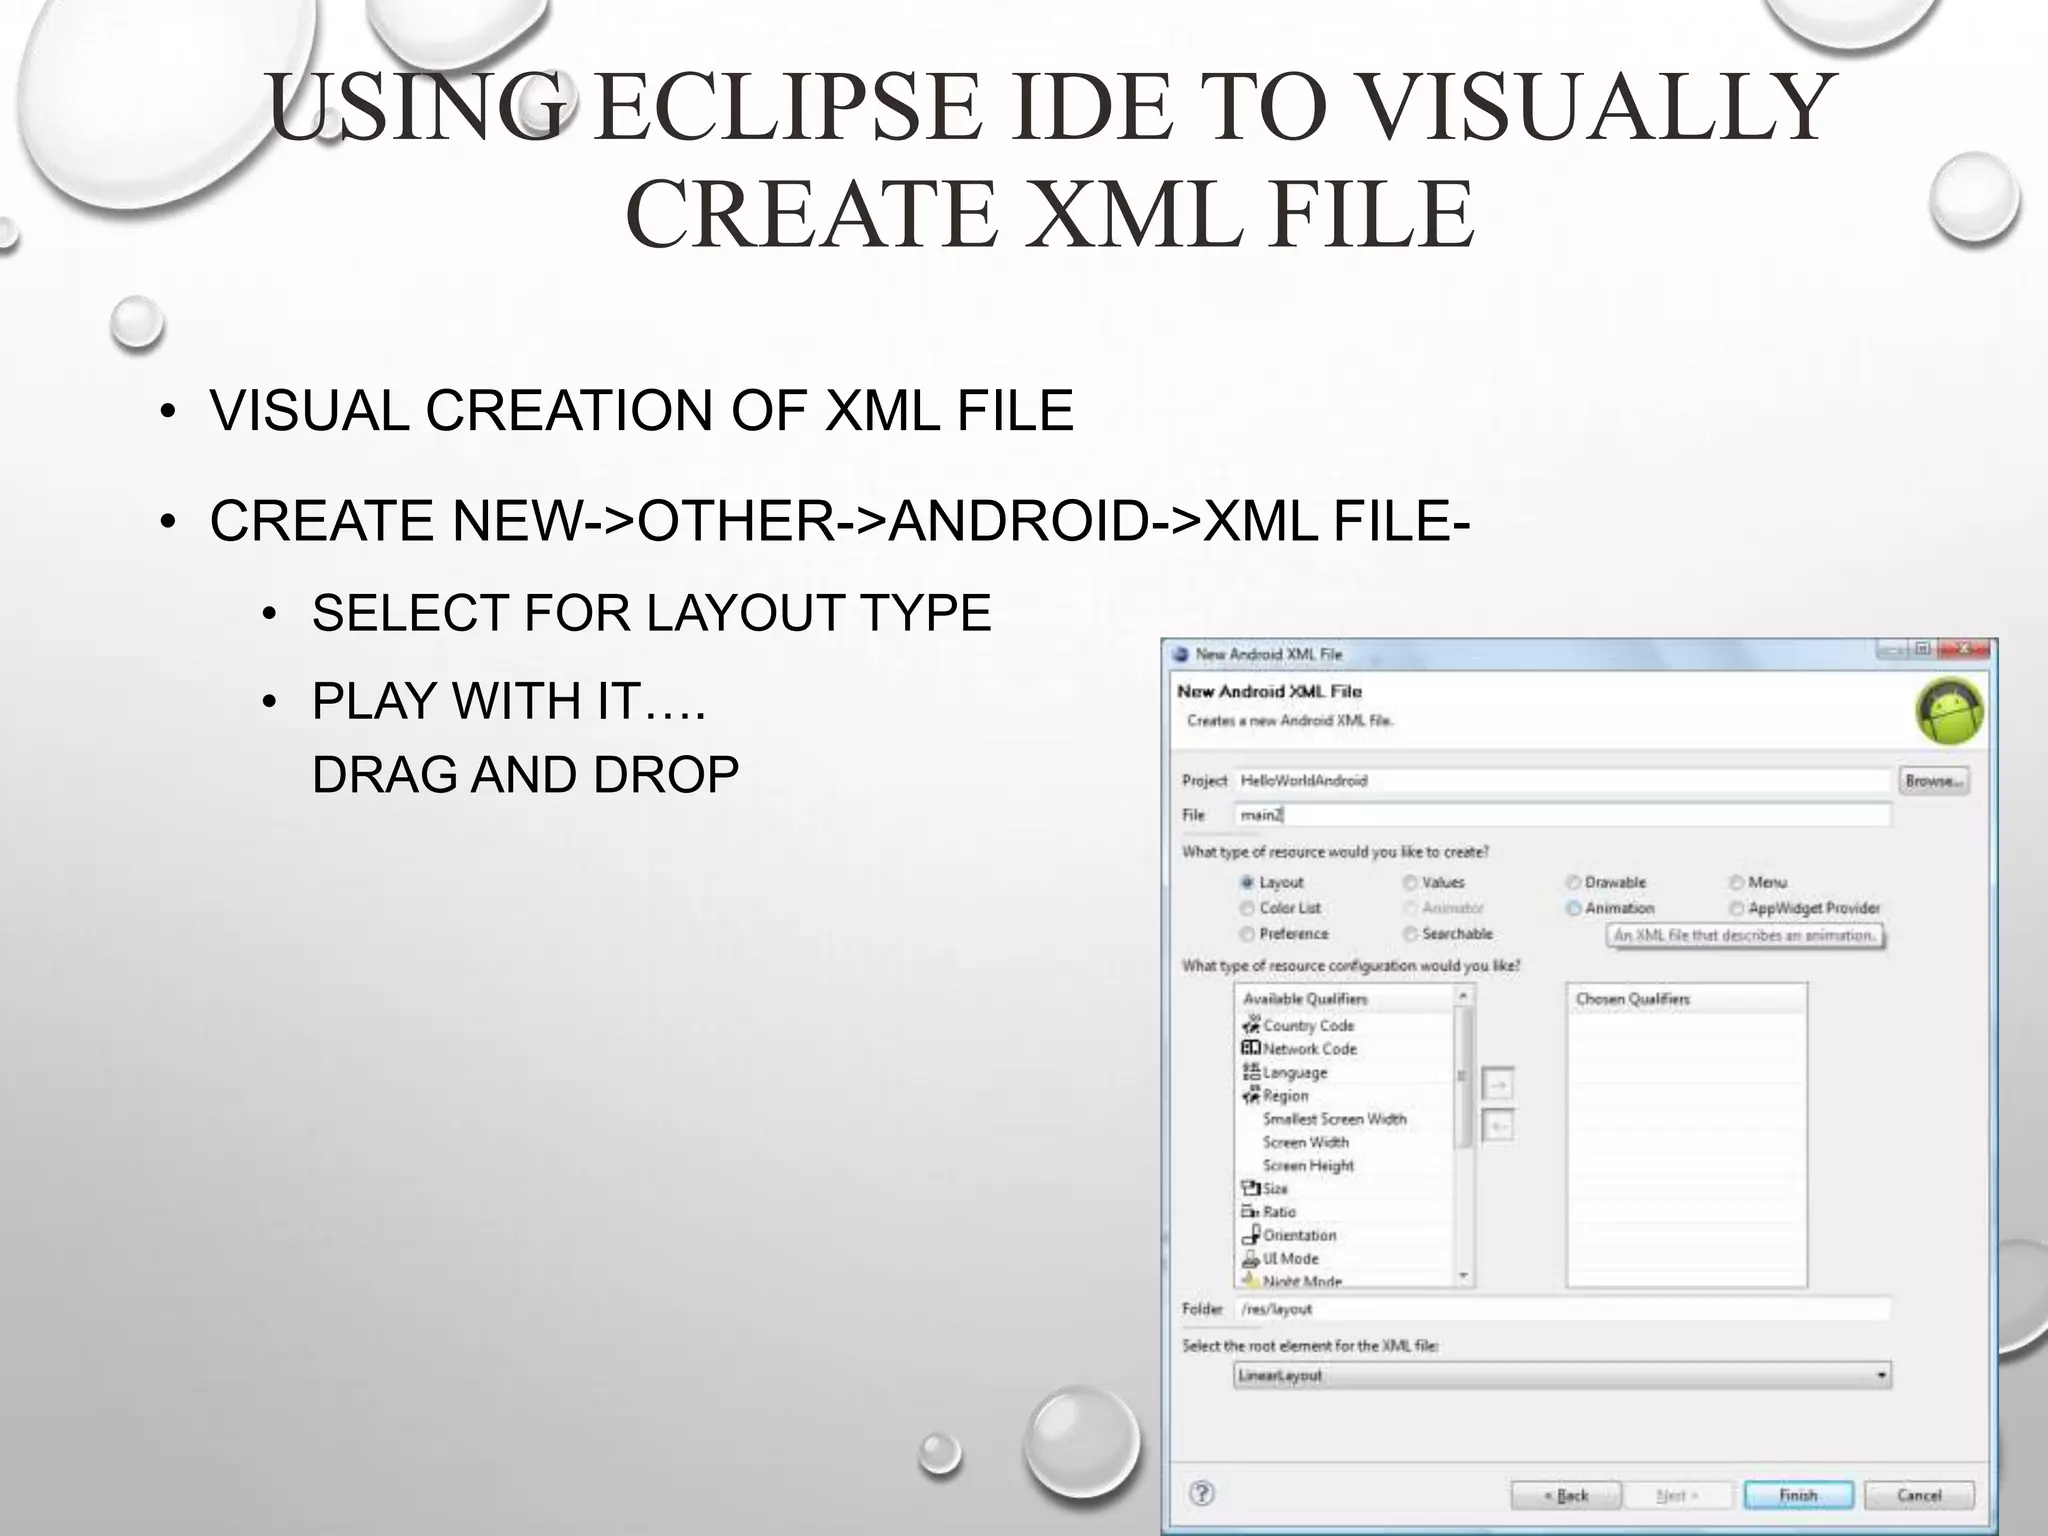Select the Layout resource type radio
The height and width of the screenshot is (1536, 2048).
(1247, 882)
